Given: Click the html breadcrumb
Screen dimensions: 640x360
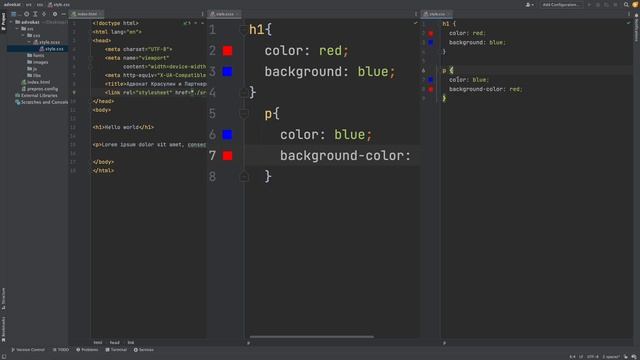Looking at the screenshot, I should 98,343.
